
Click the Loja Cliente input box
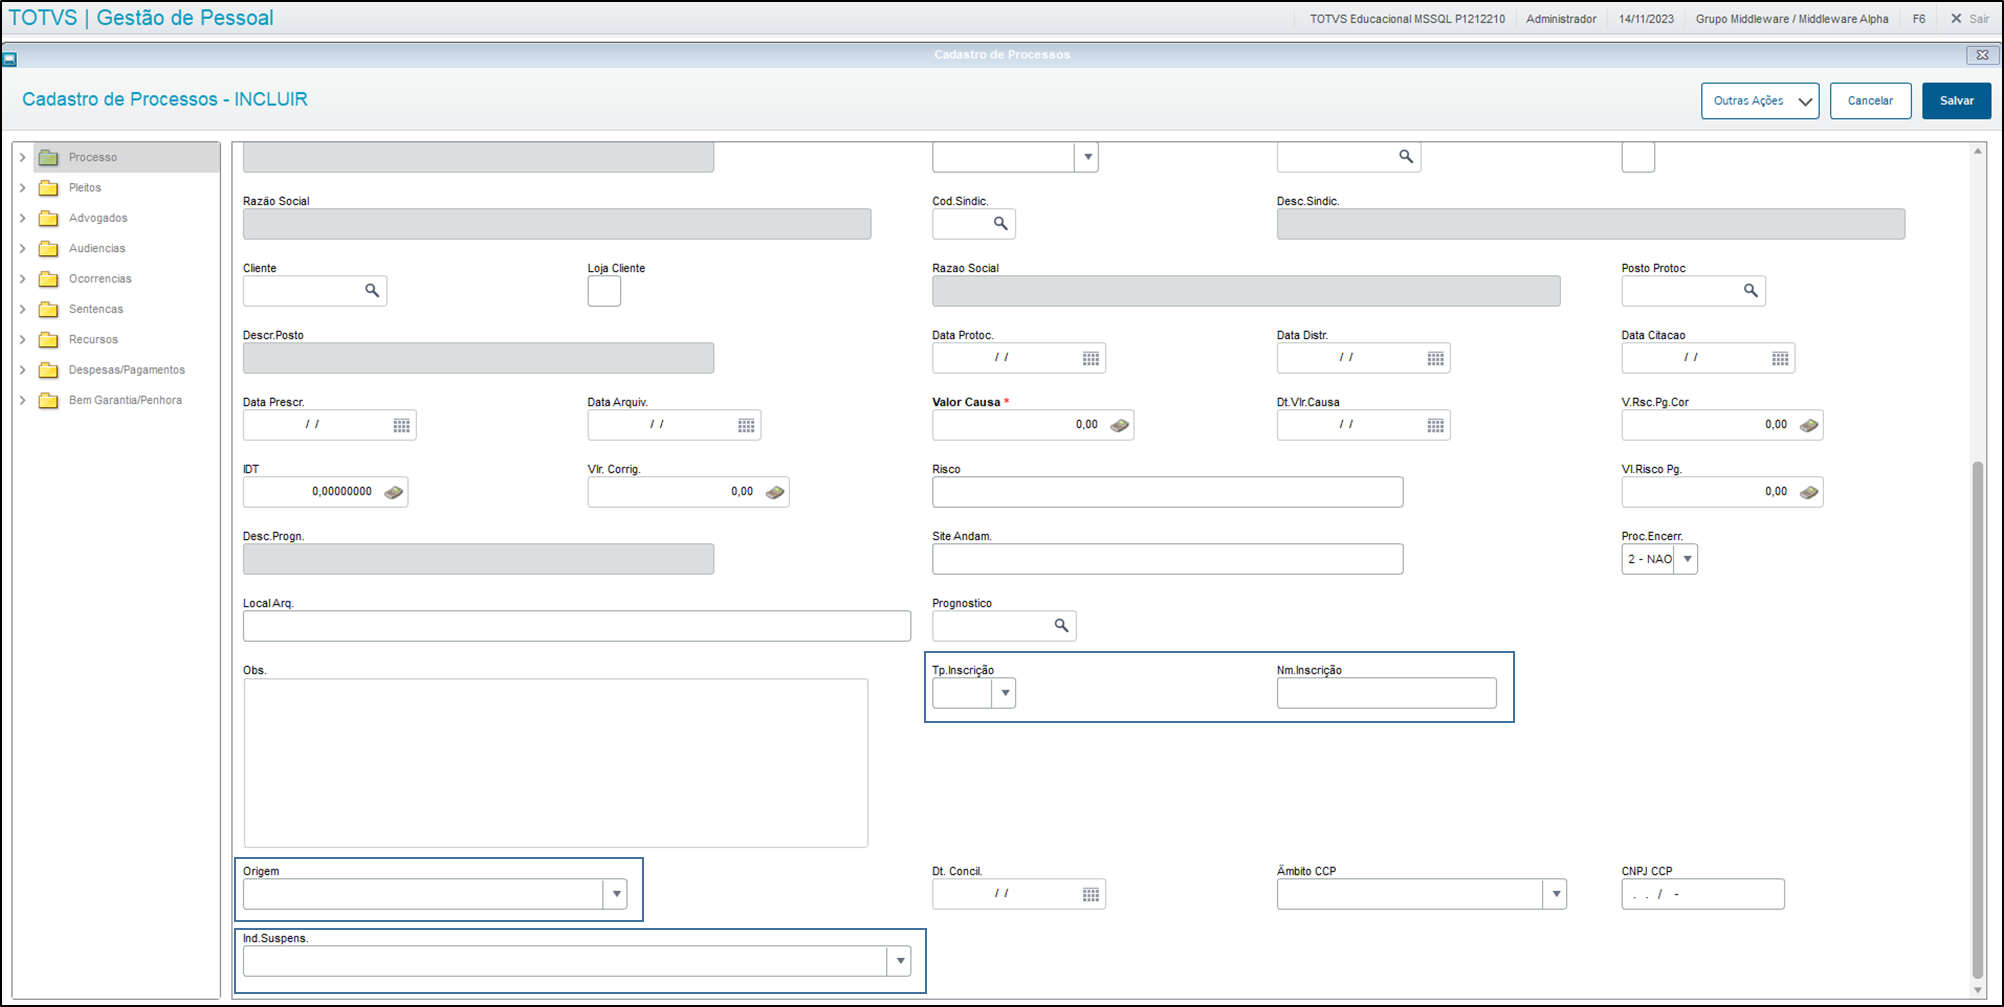[604, 291]
